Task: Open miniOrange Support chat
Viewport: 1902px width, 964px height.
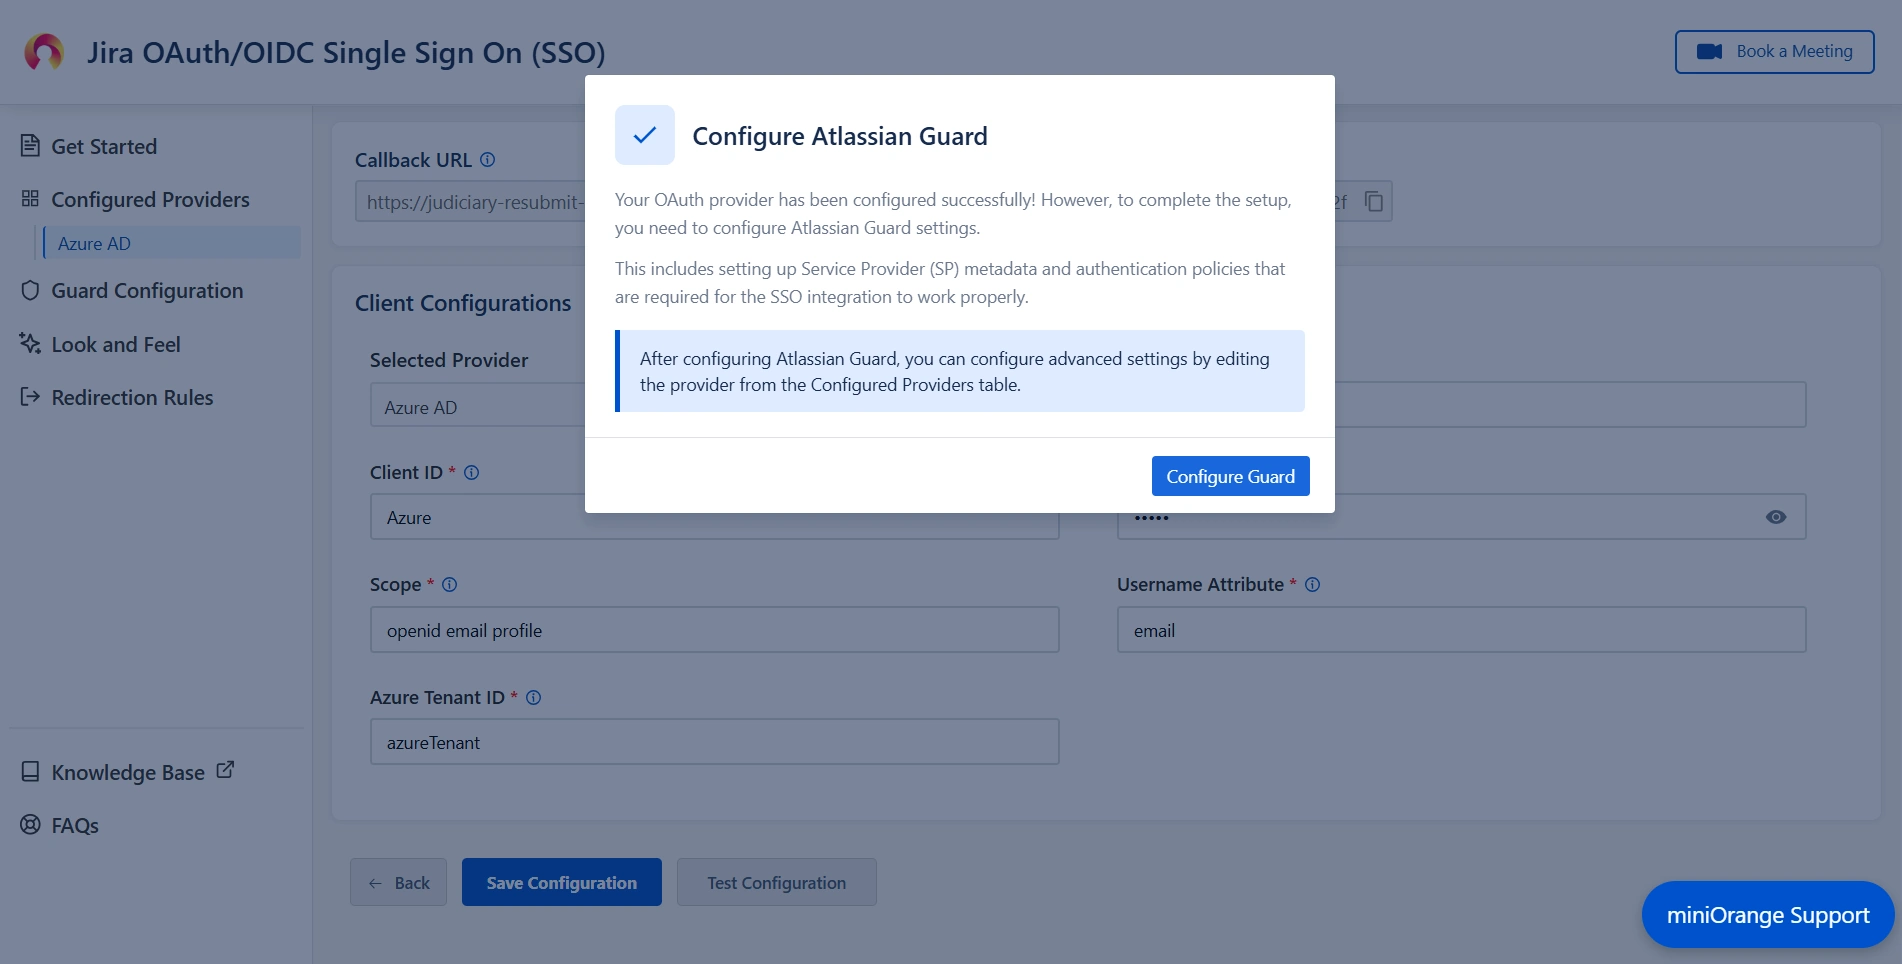Action: pyautogui.click(x=1767, y=915)
